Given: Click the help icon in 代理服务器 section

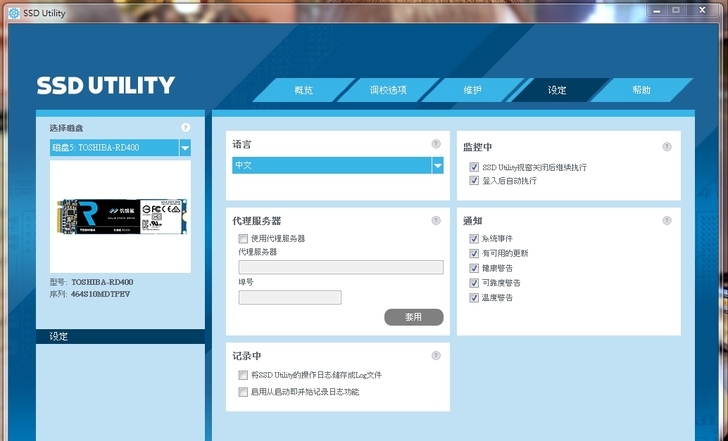Looking at the screenshot, I should tap(436, 220).
